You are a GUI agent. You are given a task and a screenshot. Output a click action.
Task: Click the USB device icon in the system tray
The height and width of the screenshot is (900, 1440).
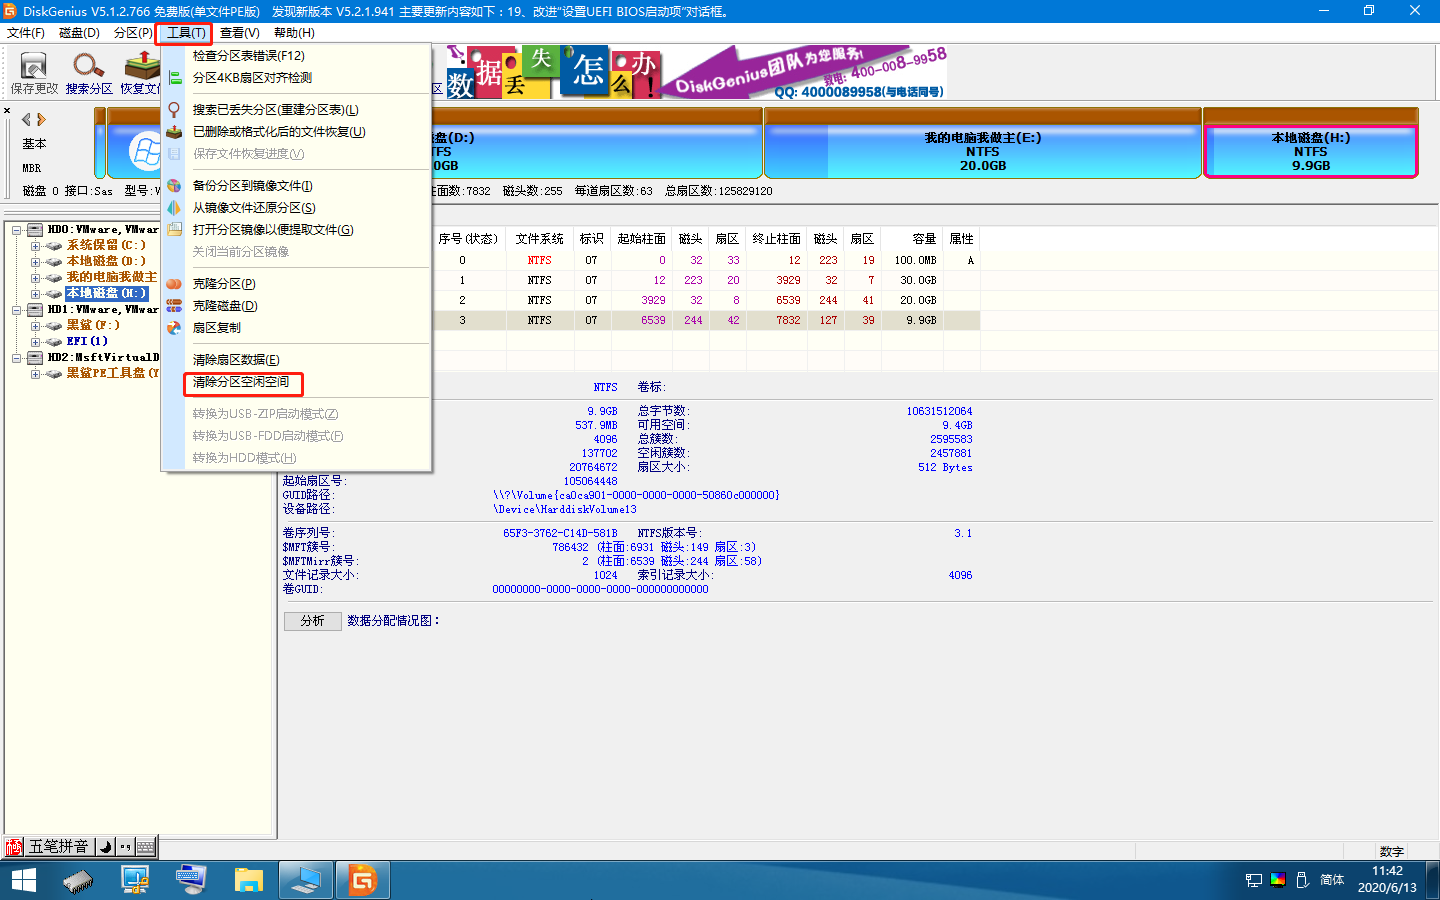1303,880
